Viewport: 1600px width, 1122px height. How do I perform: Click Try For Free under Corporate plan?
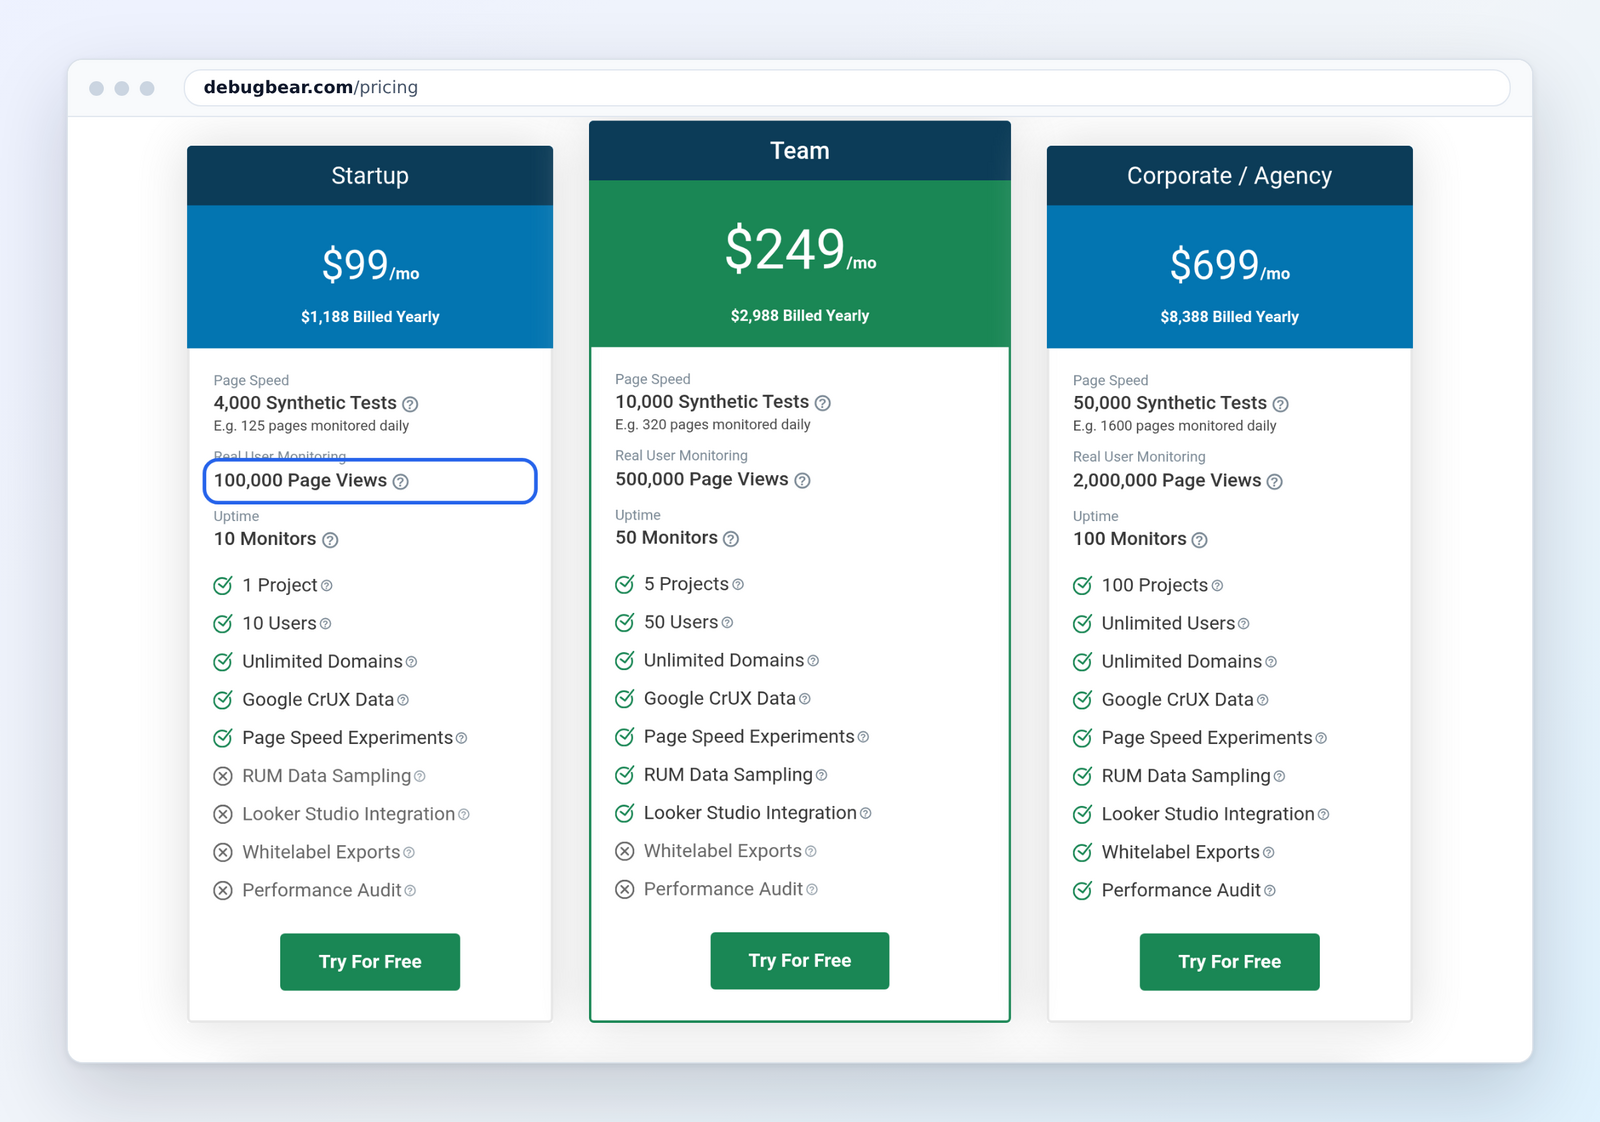pos(1229,962)
